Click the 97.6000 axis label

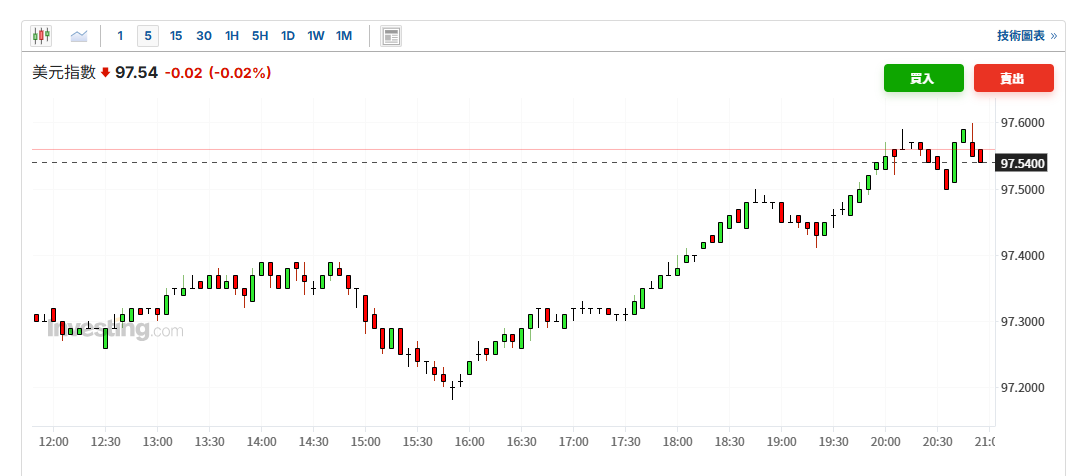click(x=1023, y=123)
